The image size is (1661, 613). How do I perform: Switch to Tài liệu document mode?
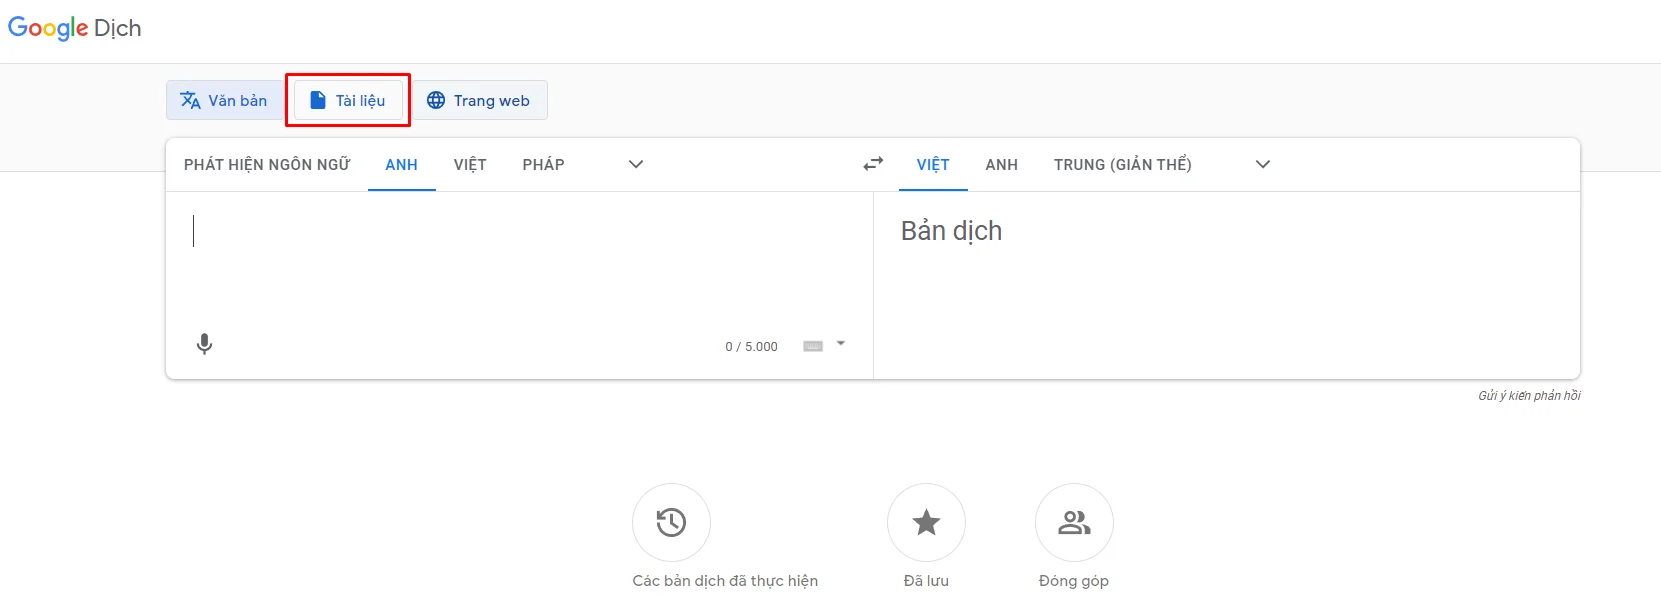click(x=348, y=100)
